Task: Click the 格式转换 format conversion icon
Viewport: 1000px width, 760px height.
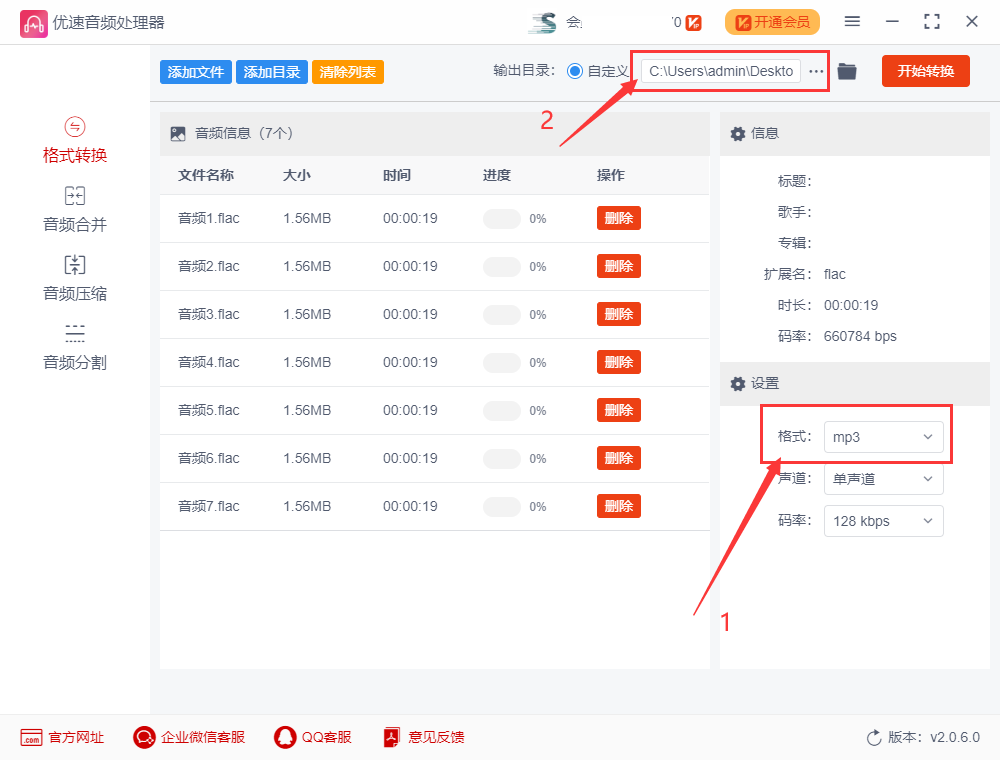Action: coord(74,139)
